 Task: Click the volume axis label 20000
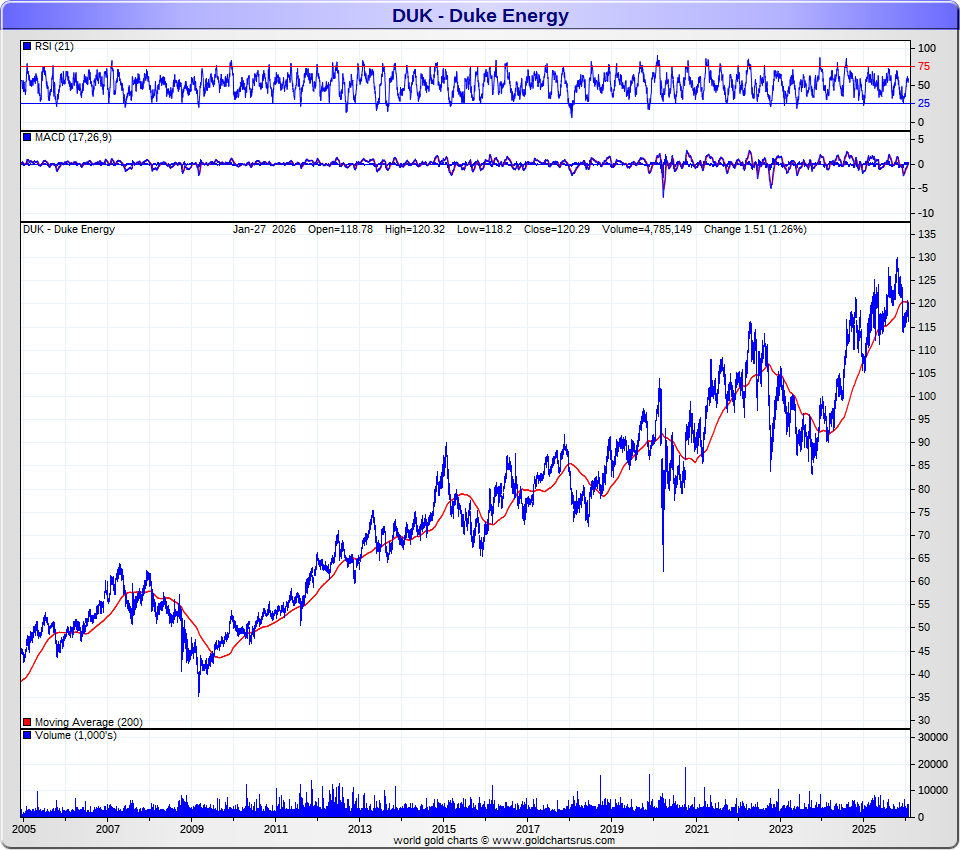click(x=932, y=764)
